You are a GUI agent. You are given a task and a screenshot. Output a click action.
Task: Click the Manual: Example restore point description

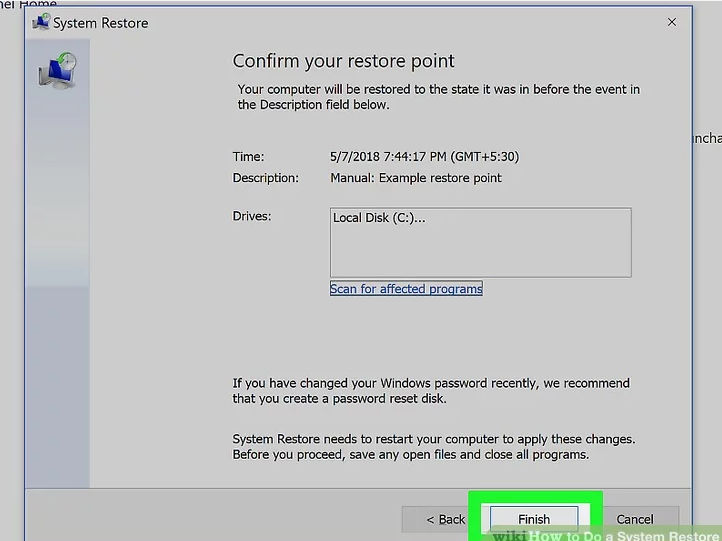click(416, 178)
